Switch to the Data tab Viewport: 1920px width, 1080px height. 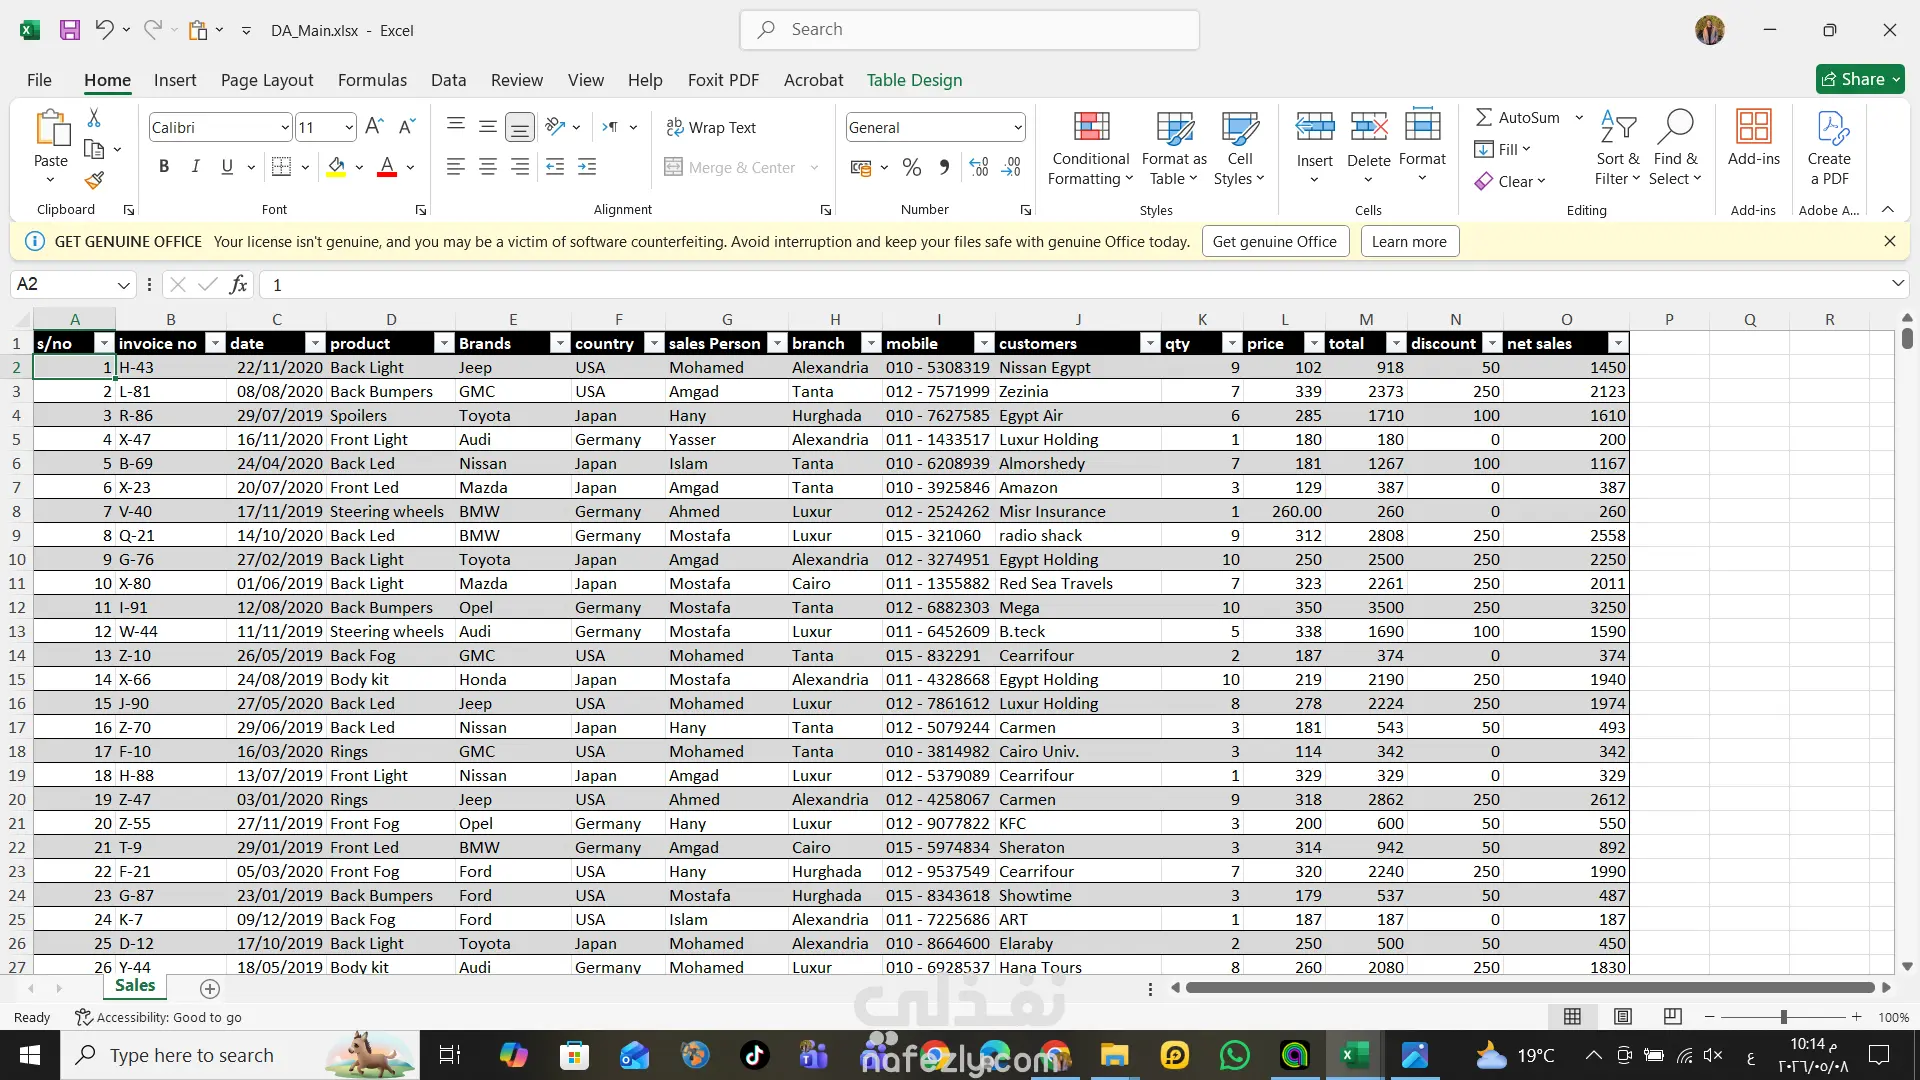(x=448, y=80)
